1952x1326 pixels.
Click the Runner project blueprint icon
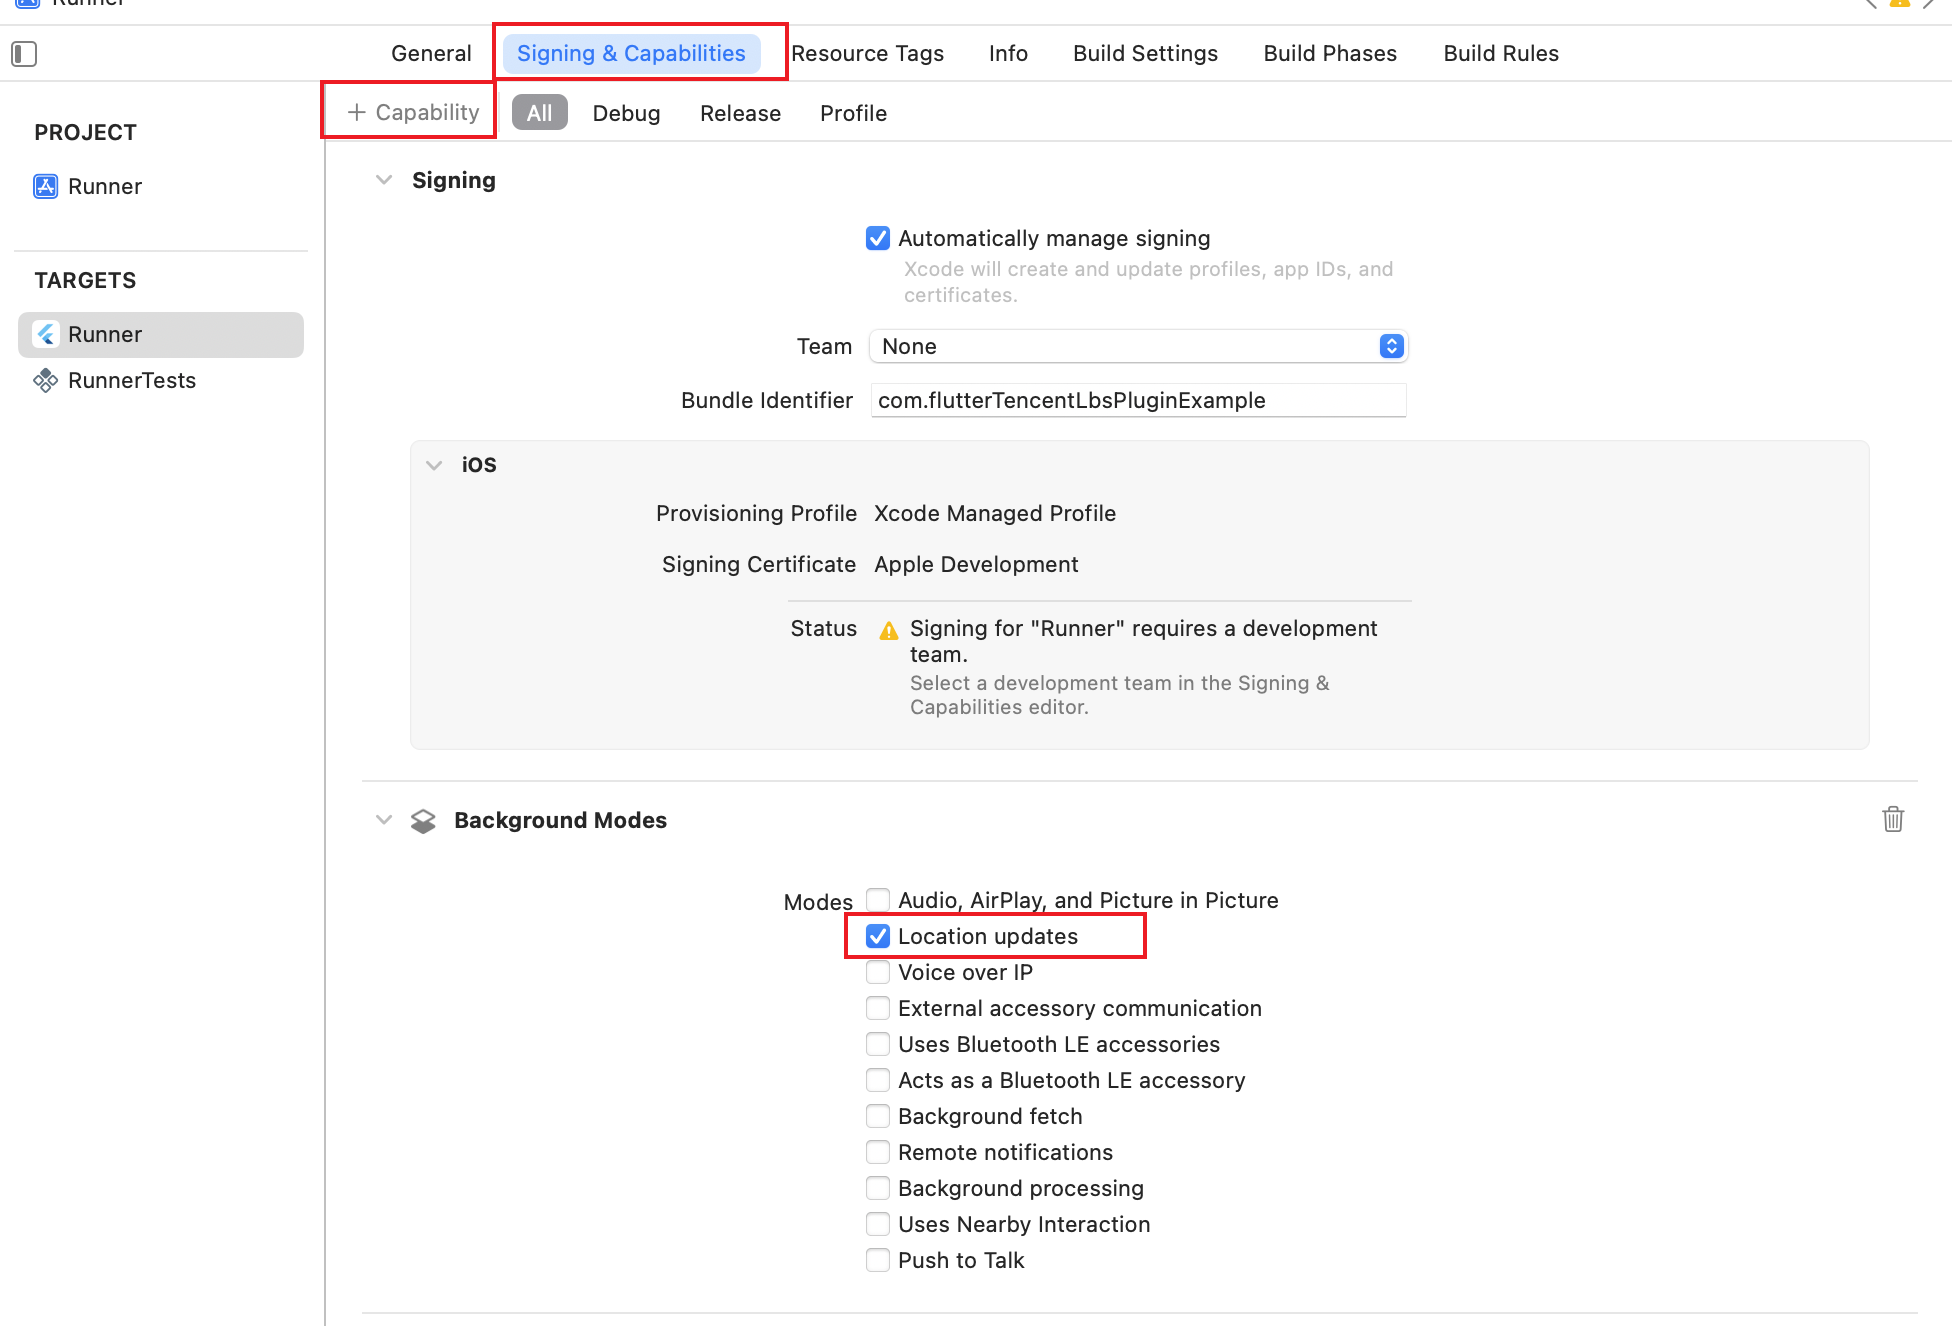click(46, 187)
